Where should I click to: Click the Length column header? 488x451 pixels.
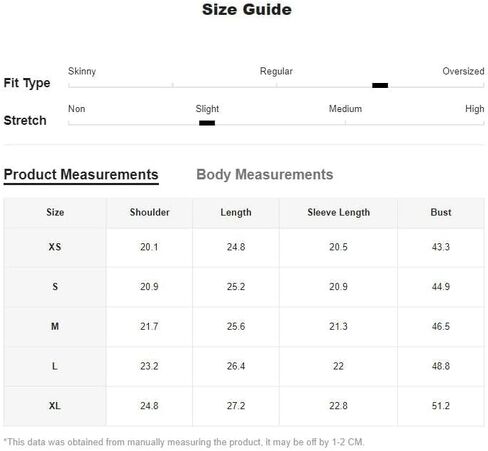pos(236,213)
